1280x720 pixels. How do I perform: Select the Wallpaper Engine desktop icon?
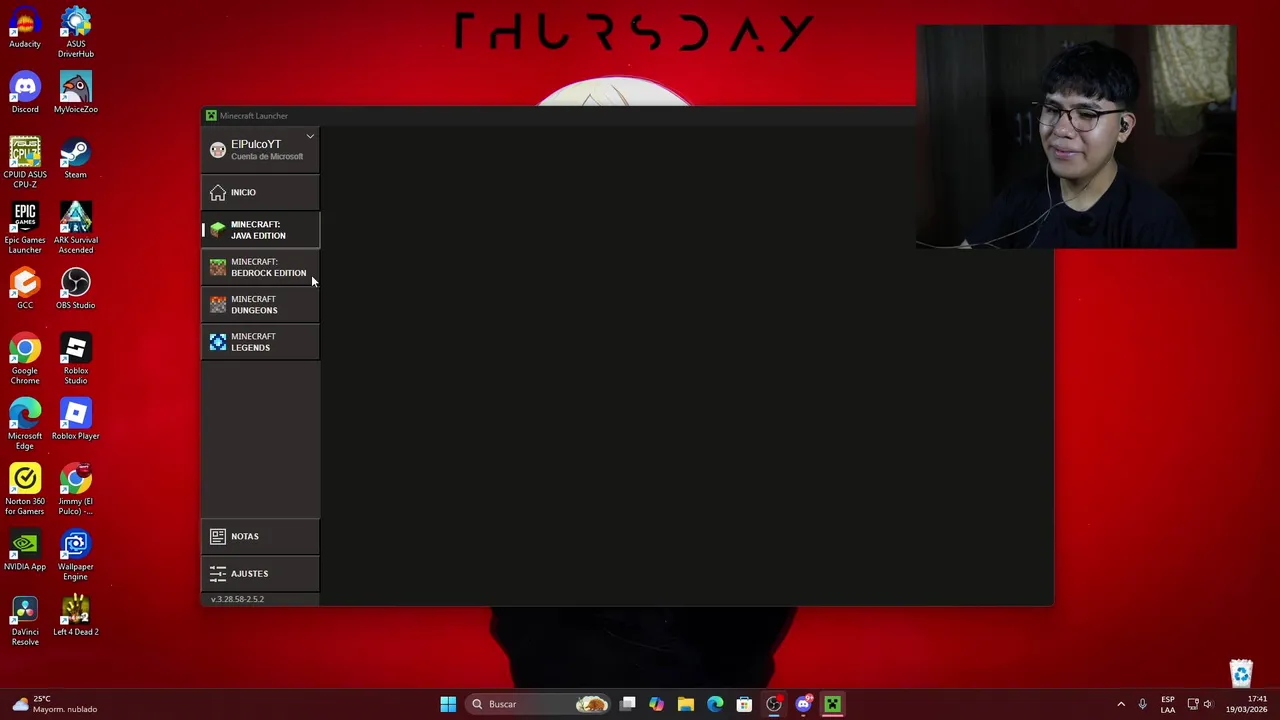click(76, 555)
